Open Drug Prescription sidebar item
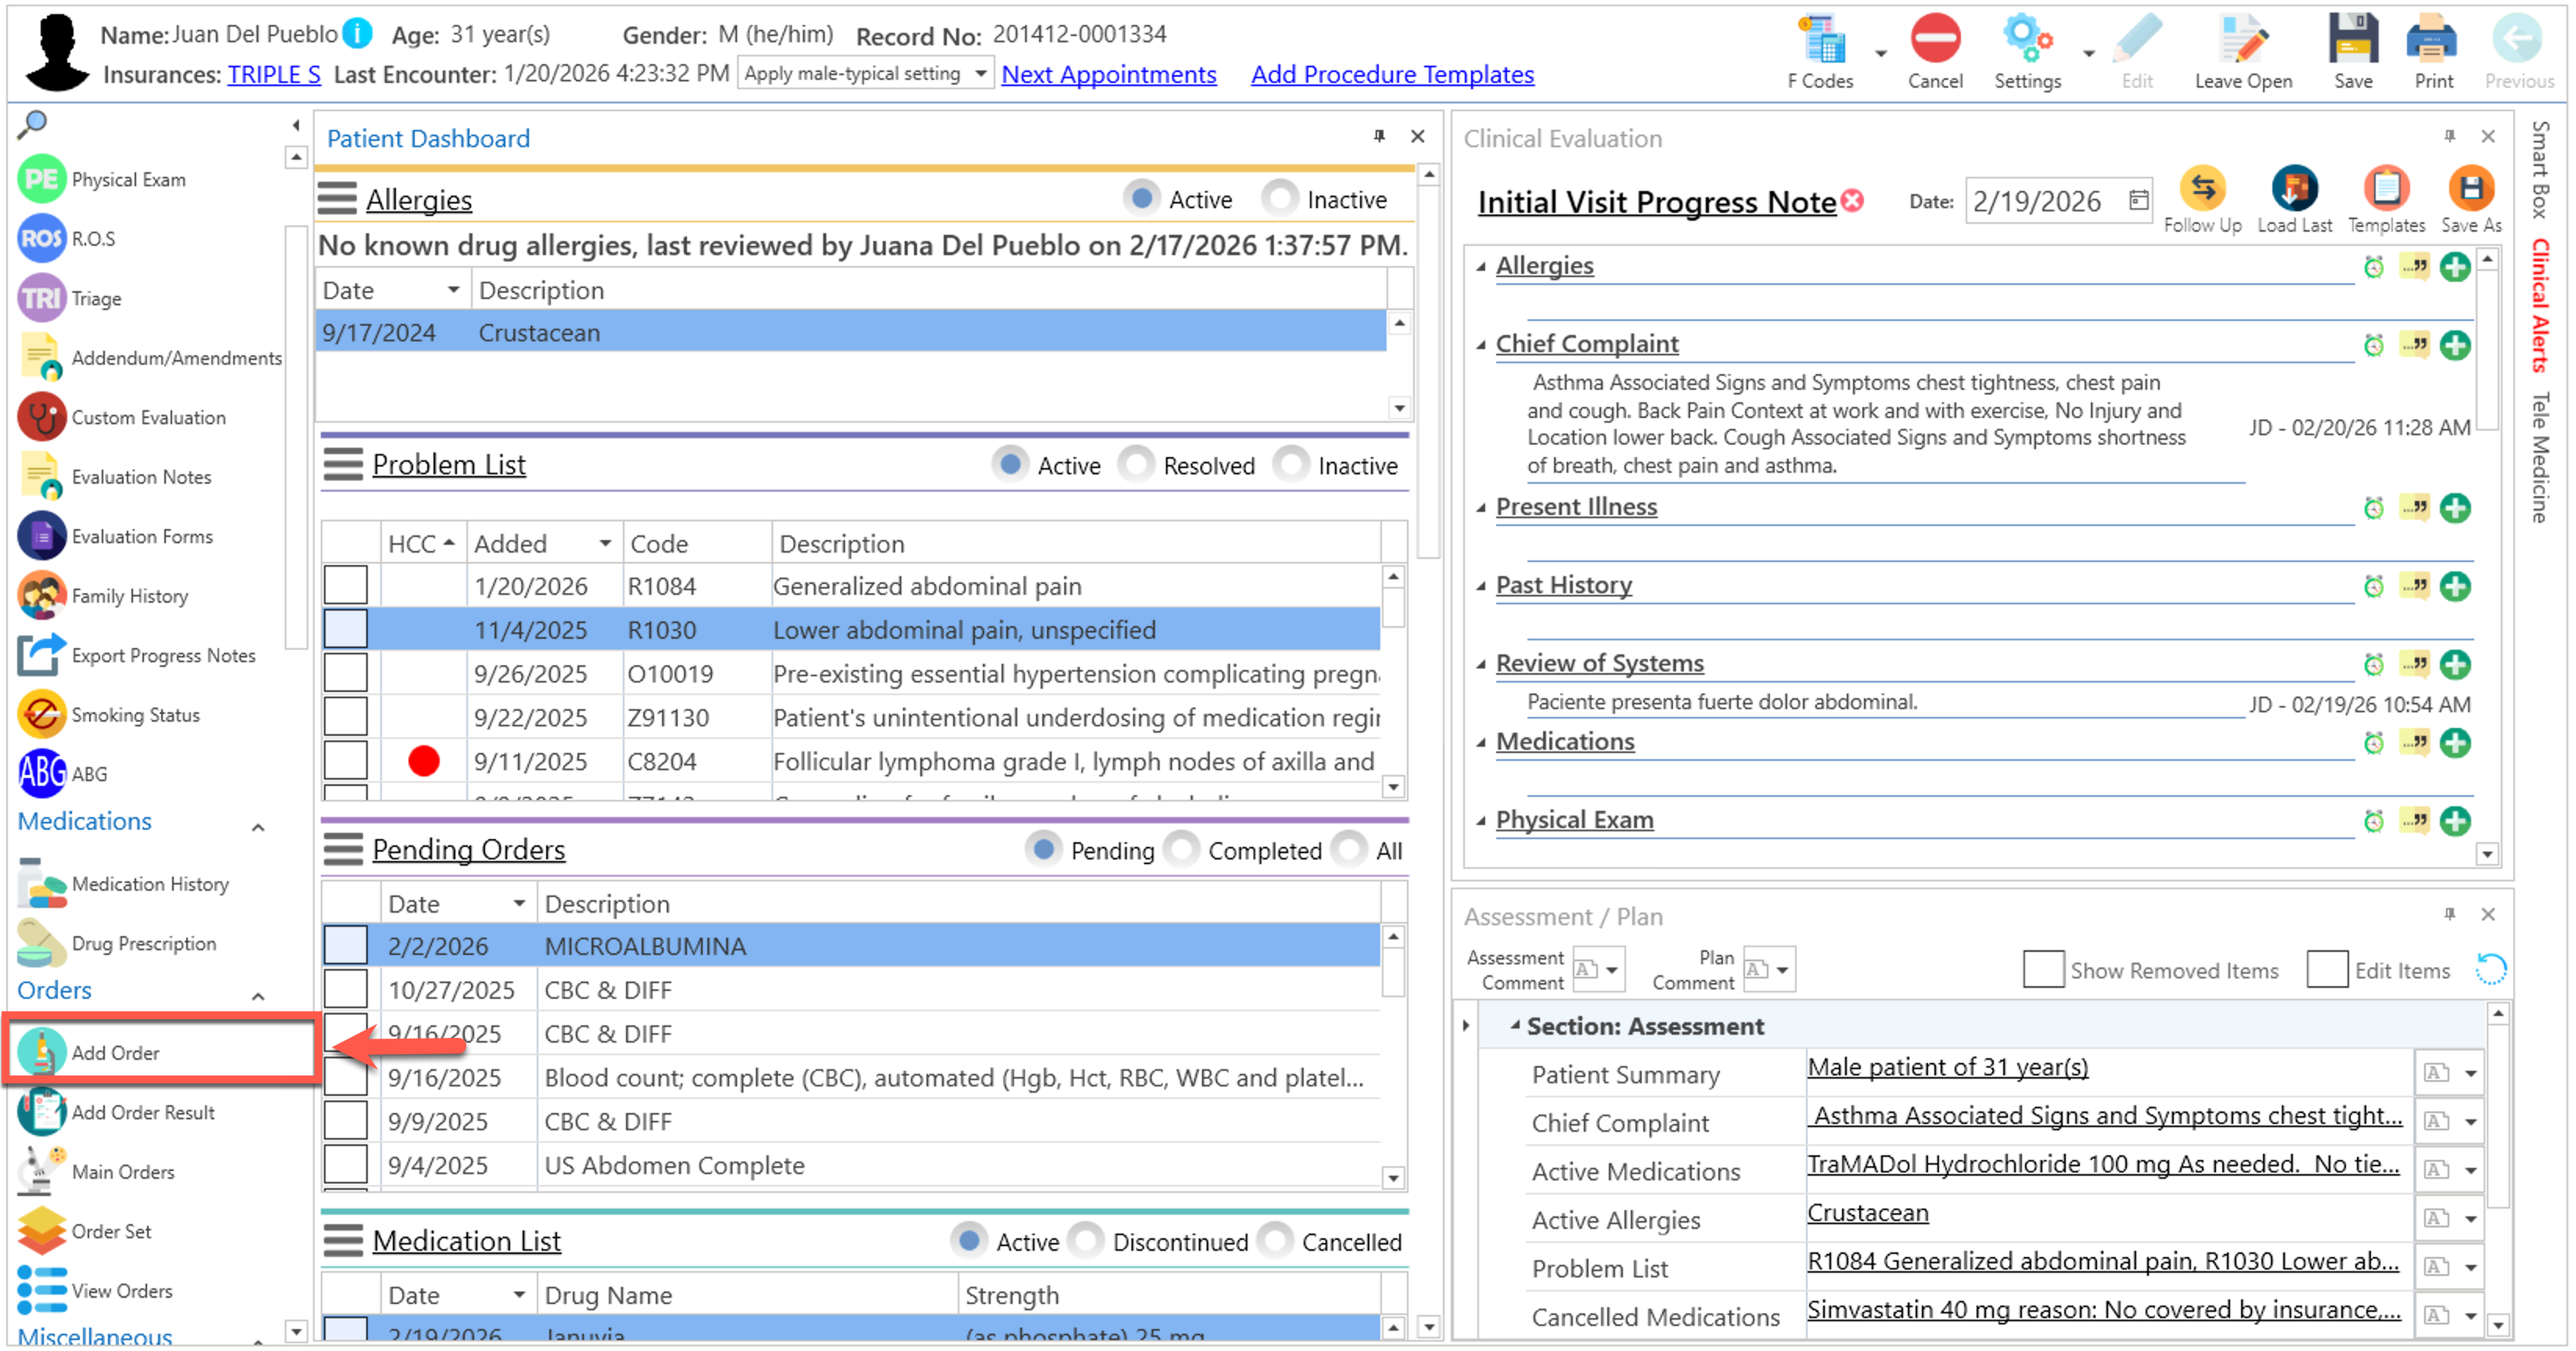Viewport: 2576px width, 1351px height. coord(143,943)
